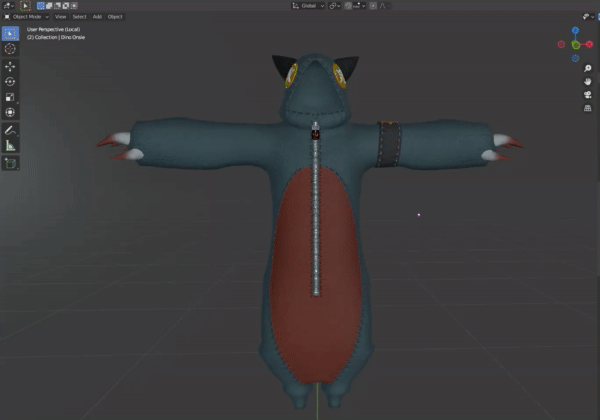This screenshot has height=420, width=600.
Task: Open the Object Mode dropdown
Action: point(26,17)
